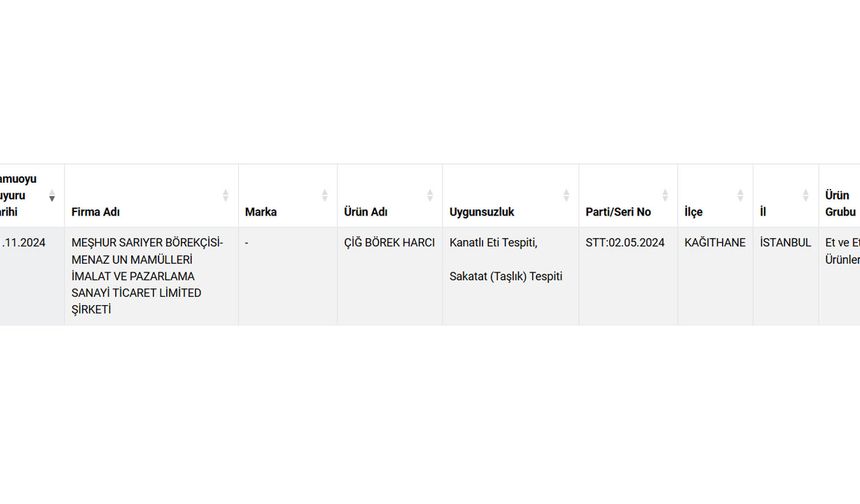This screenshot has height=504, width=860.
Task: Click the sort arrows in the Marka column
Action: point(324,196)
